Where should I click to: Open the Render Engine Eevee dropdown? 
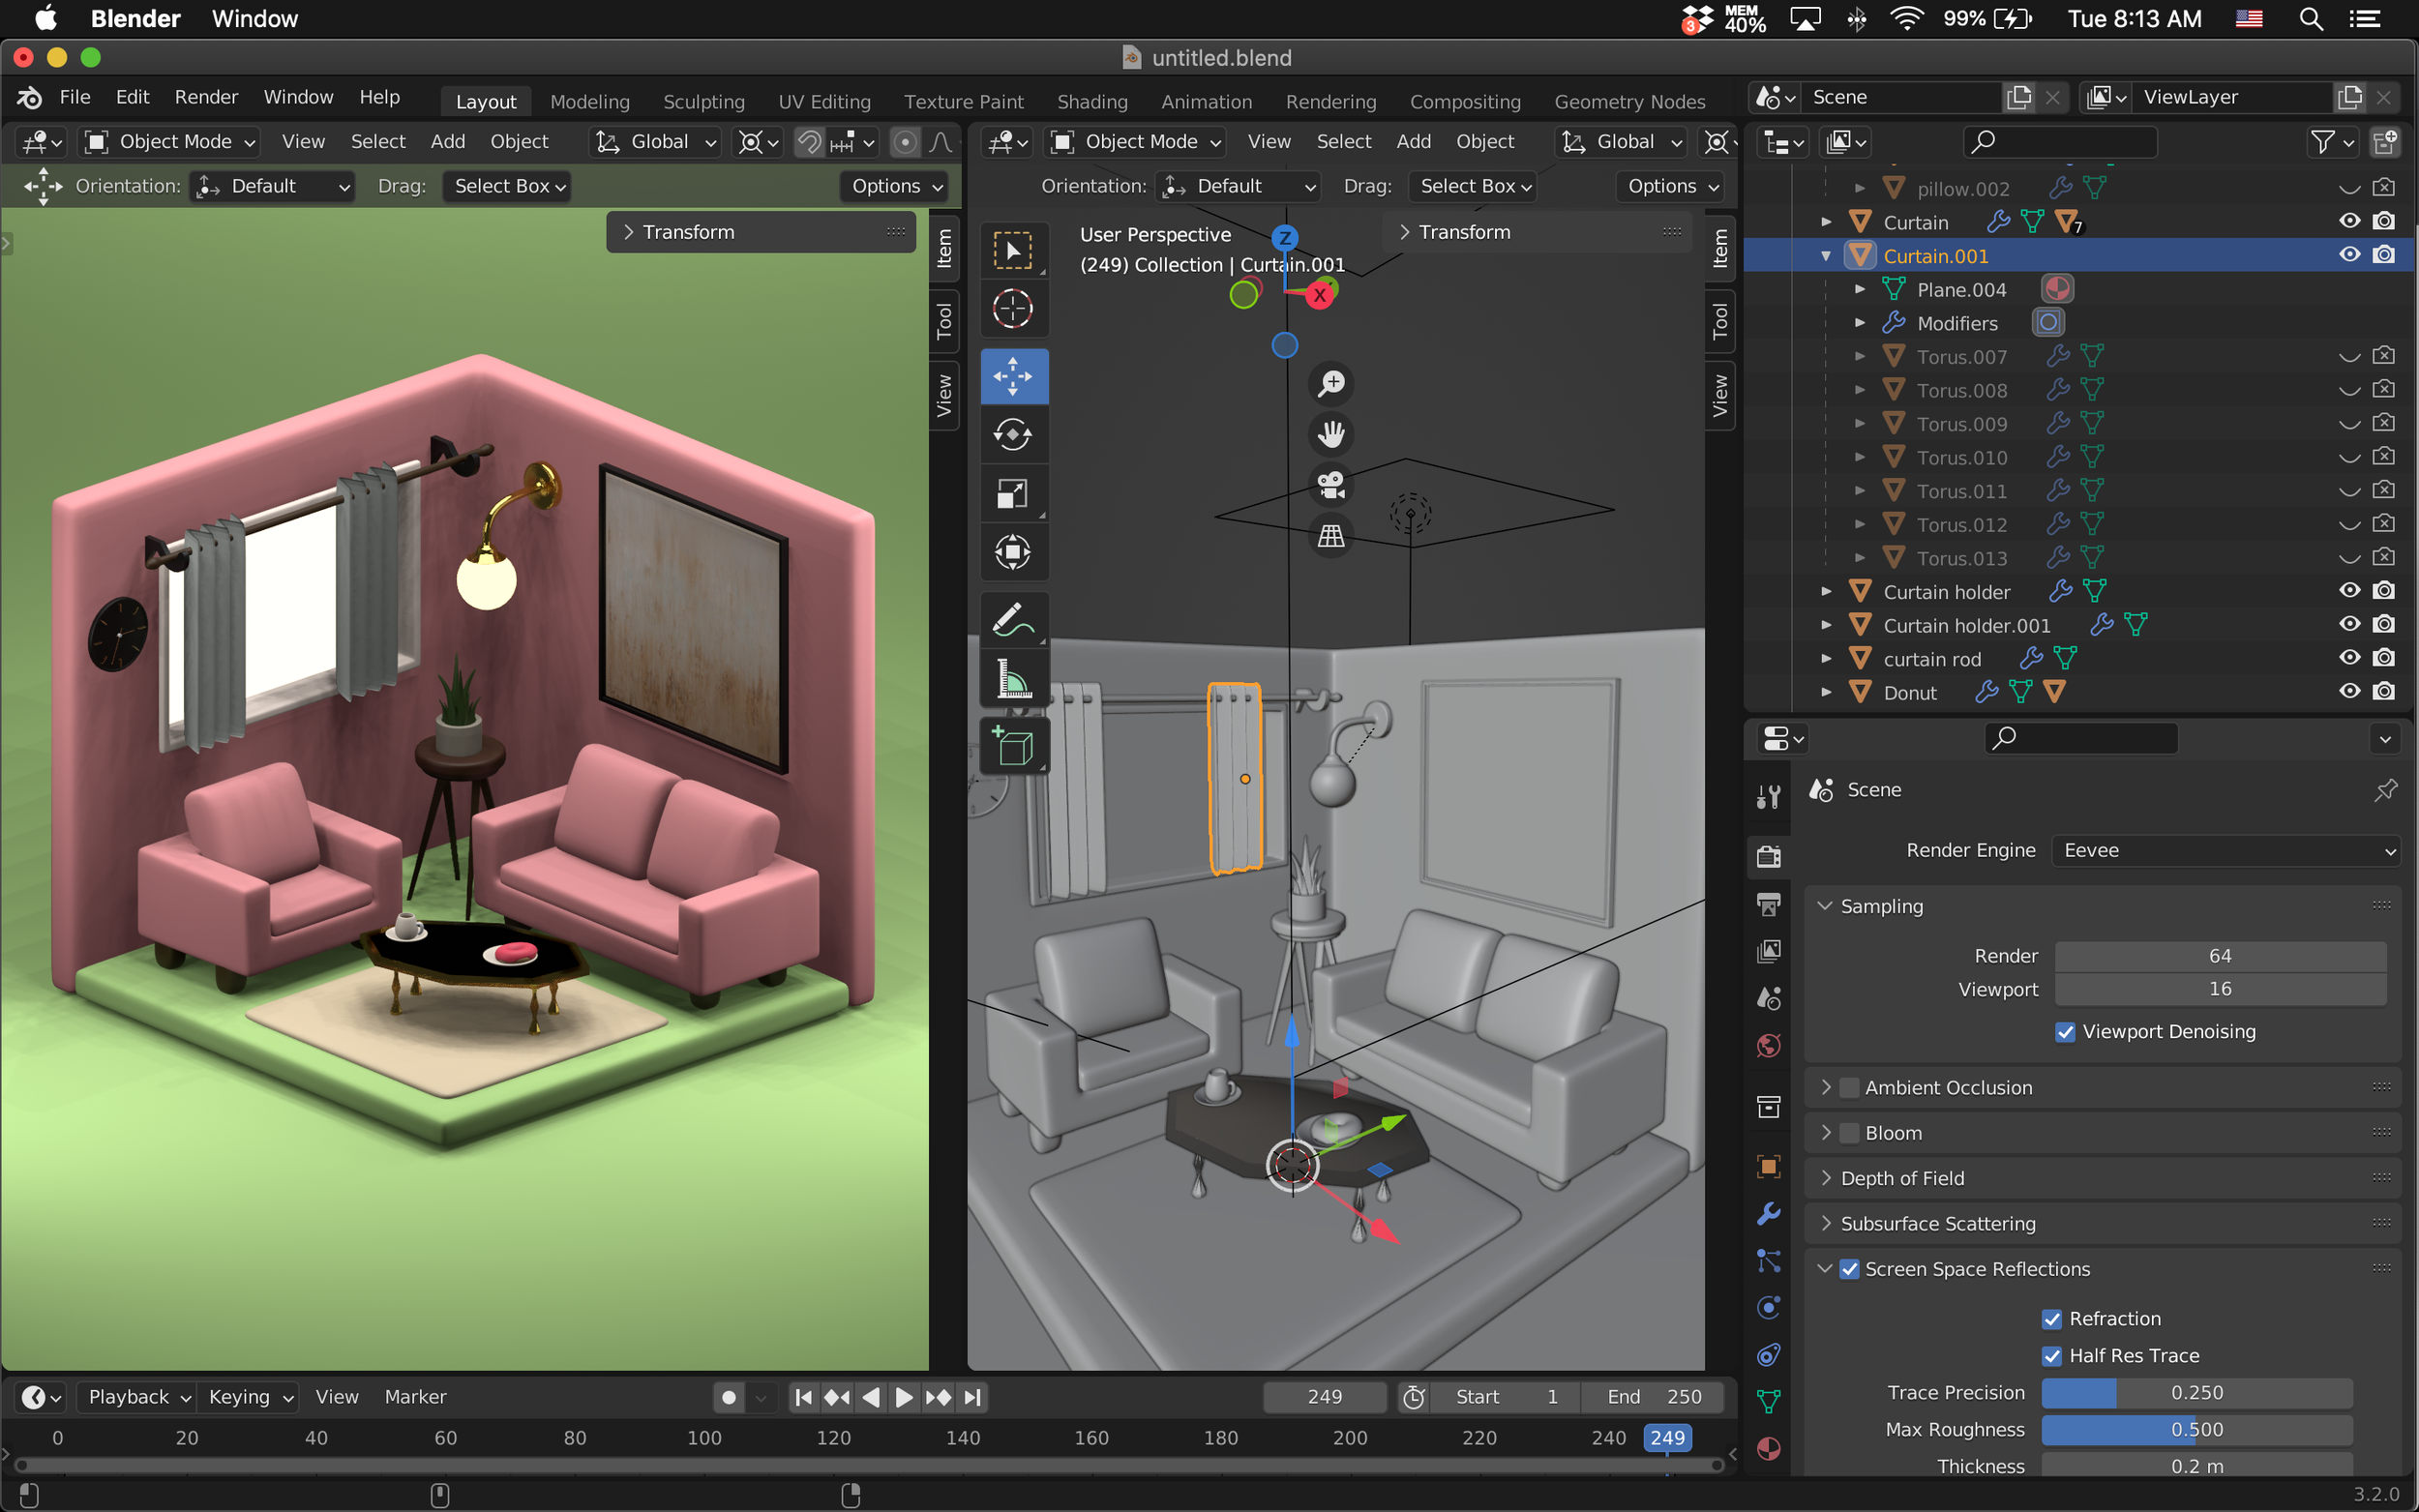pyautogui.click(x=2225, y=850)
